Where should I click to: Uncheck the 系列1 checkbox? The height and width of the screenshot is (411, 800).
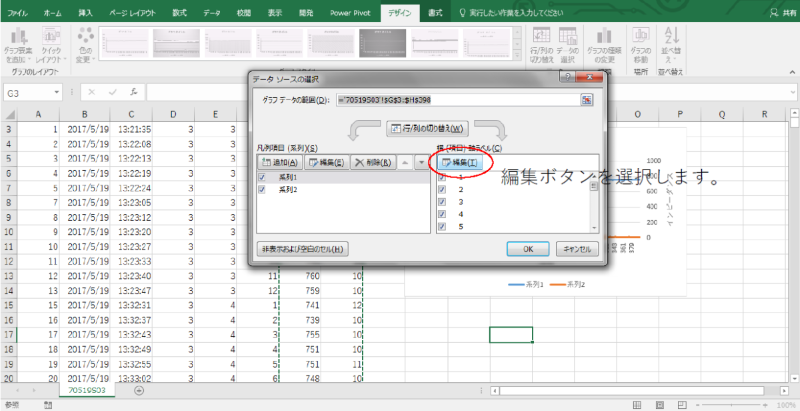point(263,176)
